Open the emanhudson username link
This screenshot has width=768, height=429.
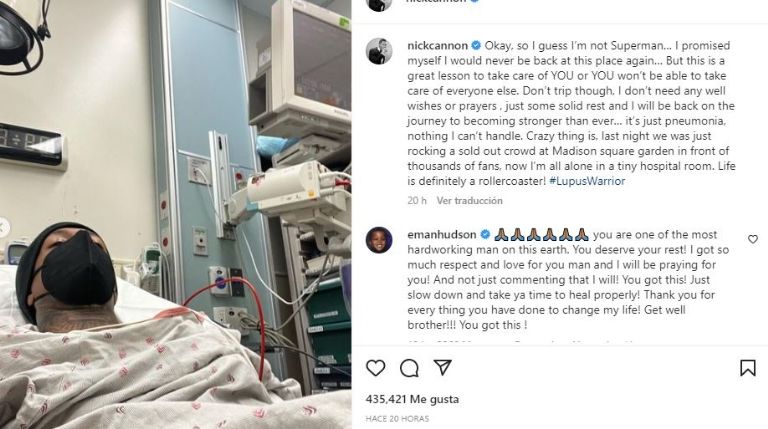(442, 235)
